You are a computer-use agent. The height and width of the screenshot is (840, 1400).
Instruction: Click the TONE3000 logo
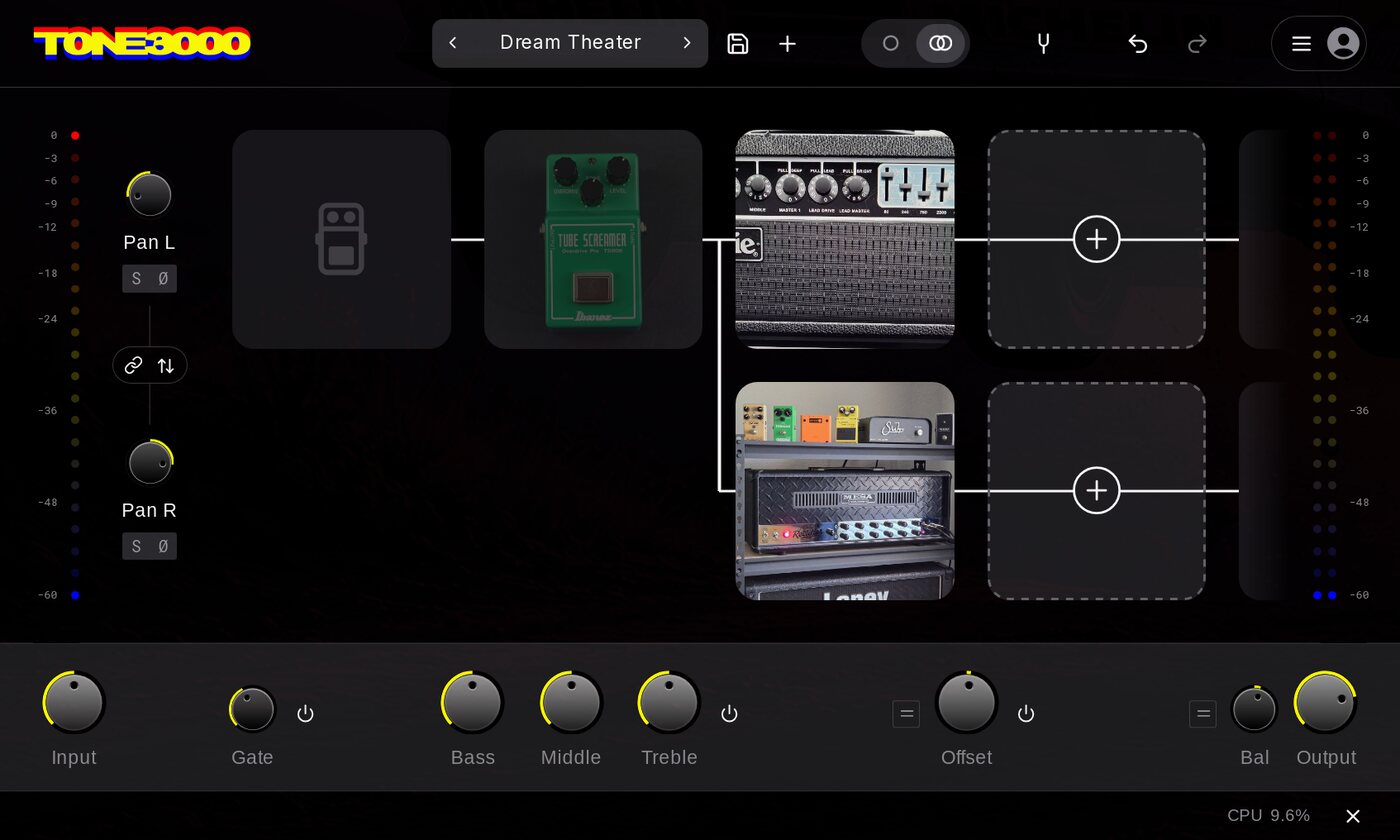coord(142,43)
